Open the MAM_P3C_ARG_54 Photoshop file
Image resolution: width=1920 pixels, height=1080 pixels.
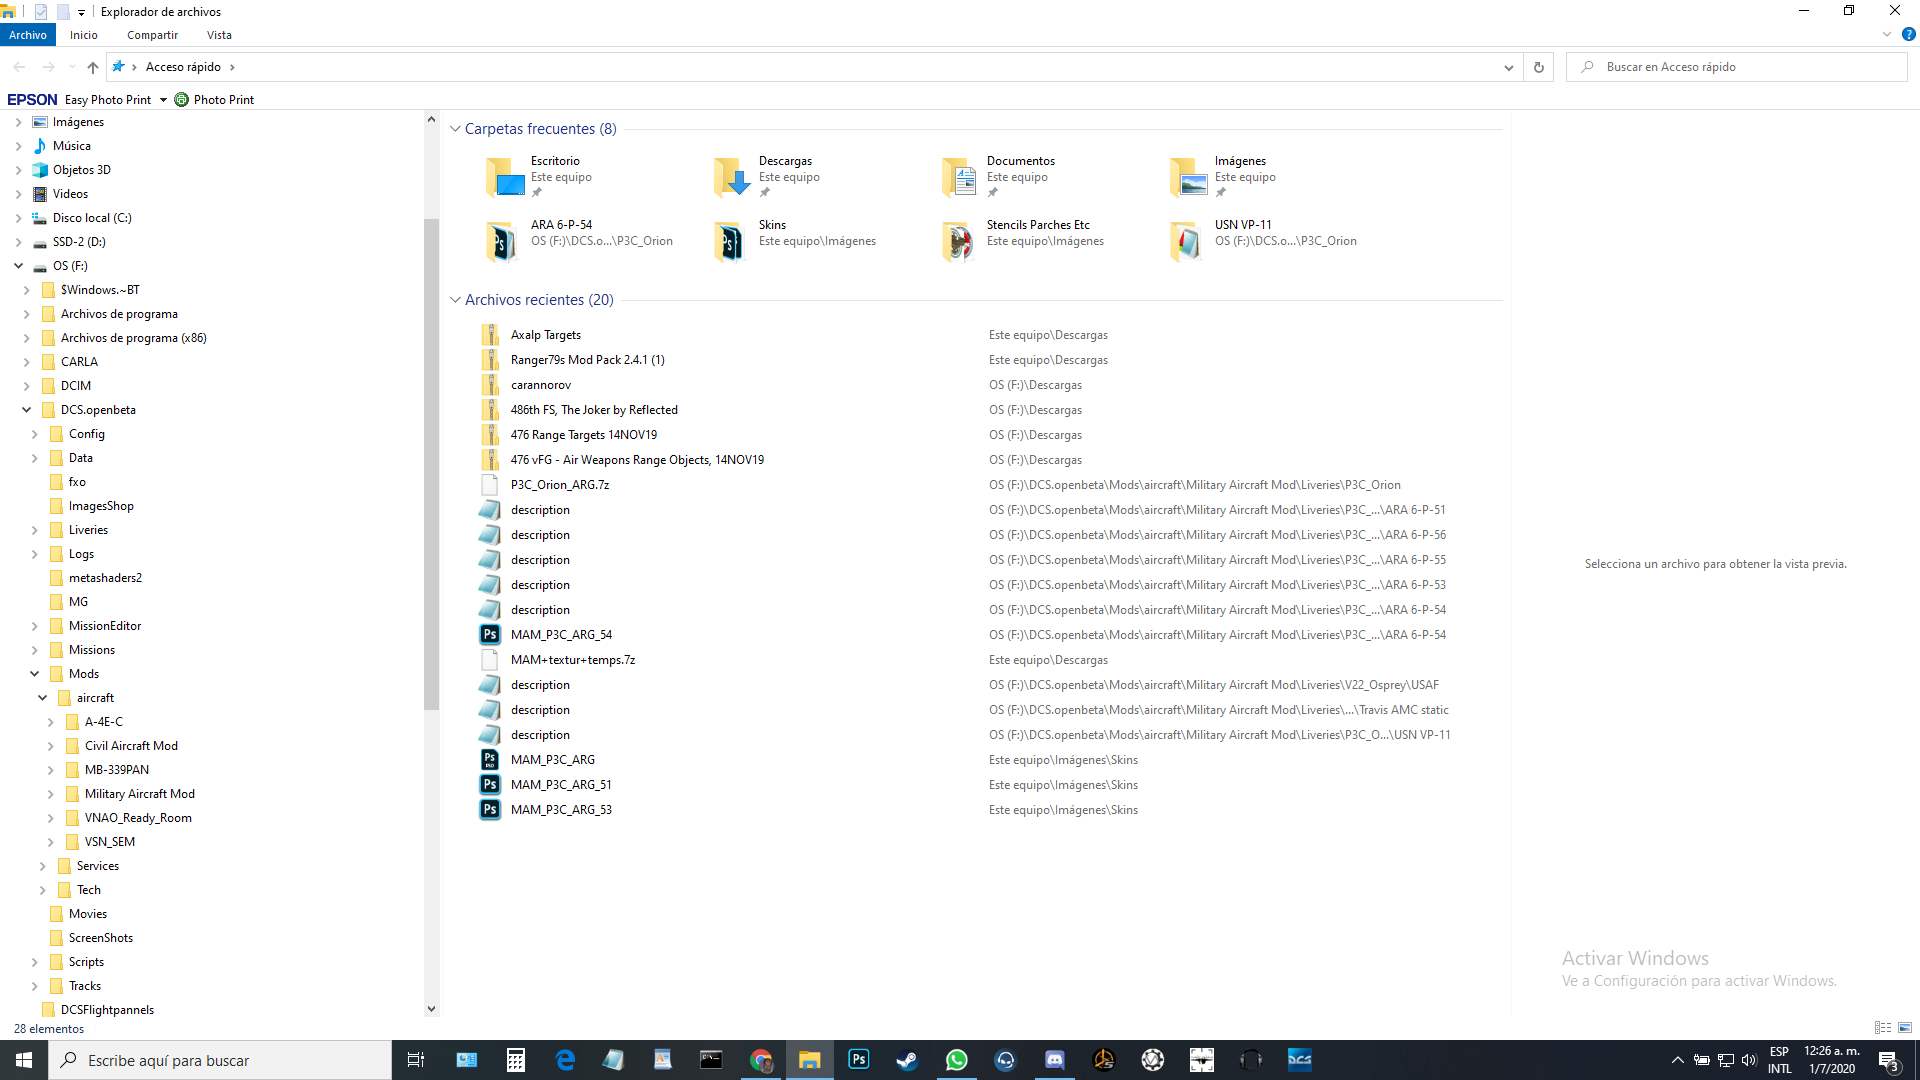point(560,635)
